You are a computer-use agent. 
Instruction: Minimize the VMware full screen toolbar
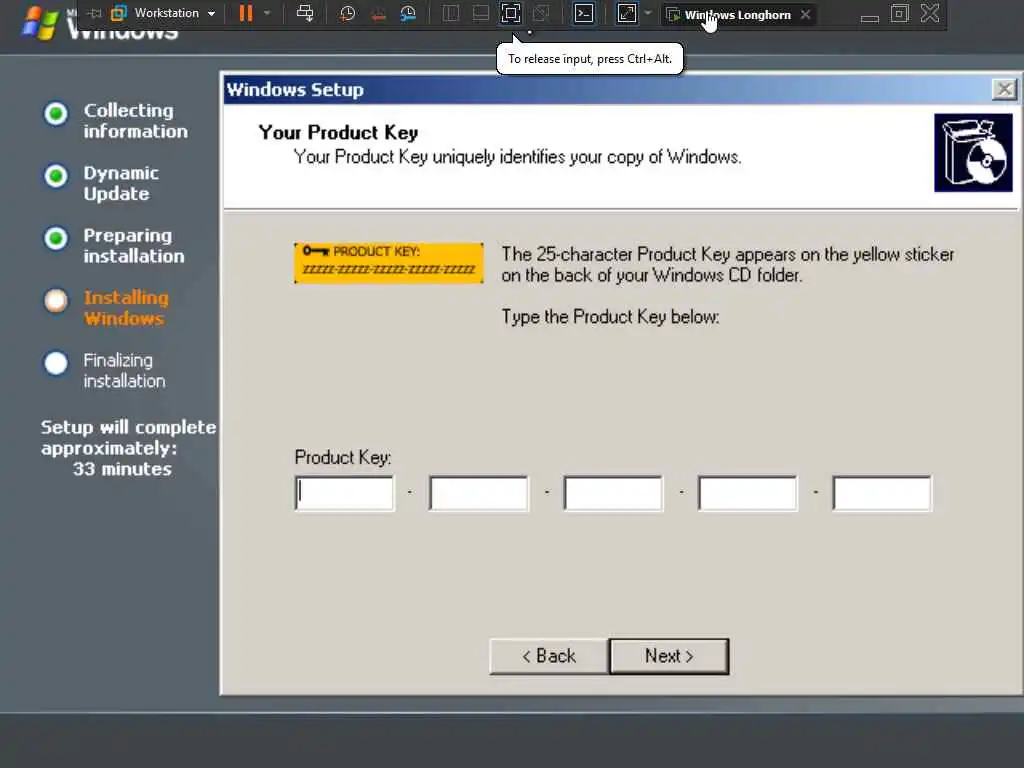(870, 18)
